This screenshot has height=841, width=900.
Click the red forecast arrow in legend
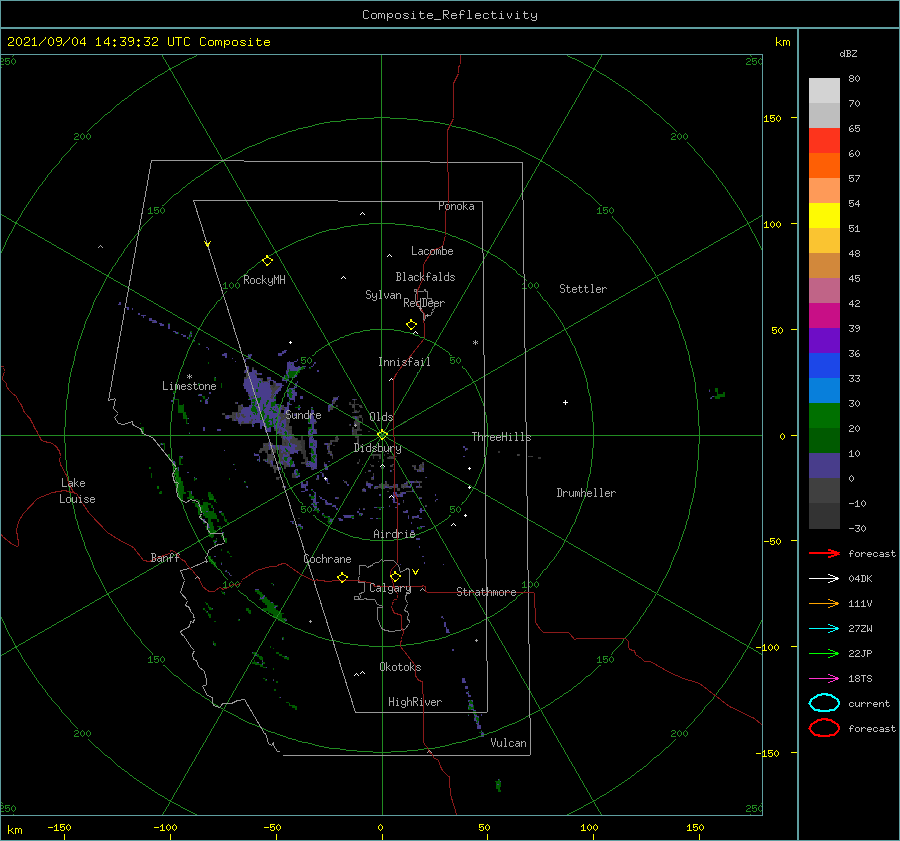click(824, 553)
